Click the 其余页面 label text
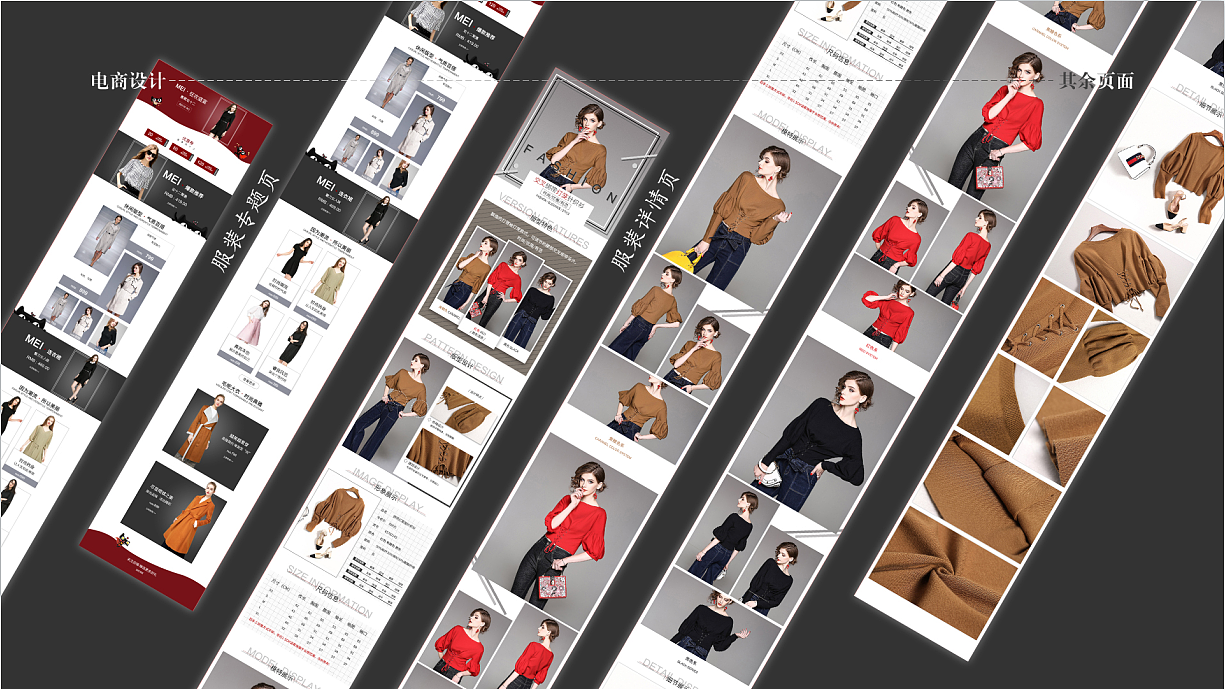 [1097, 81]
